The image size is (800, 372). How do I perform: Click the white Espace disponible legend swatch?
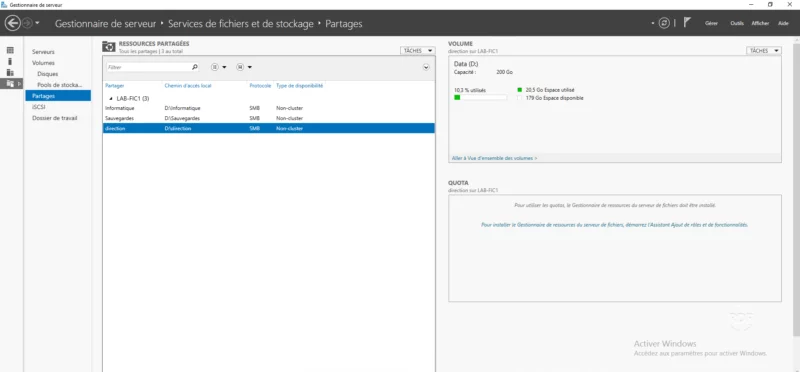coord(520,98)
